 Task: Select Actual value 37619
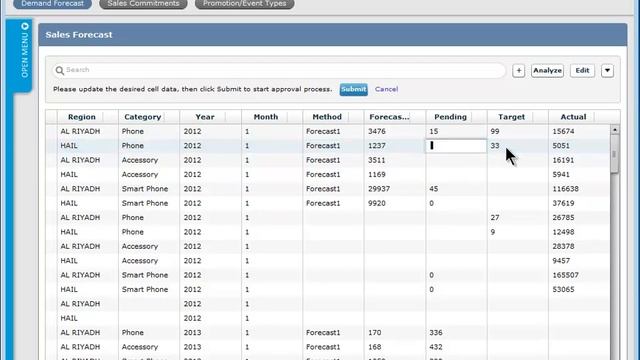[x=563, y=203]
